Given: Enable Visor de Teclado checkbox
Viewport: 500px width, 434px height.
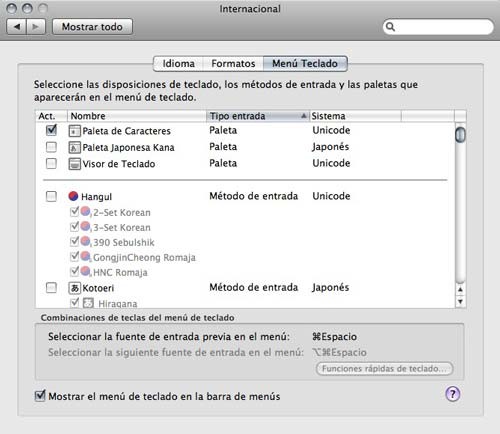Looking at the screenshot, I should point(51,163).
